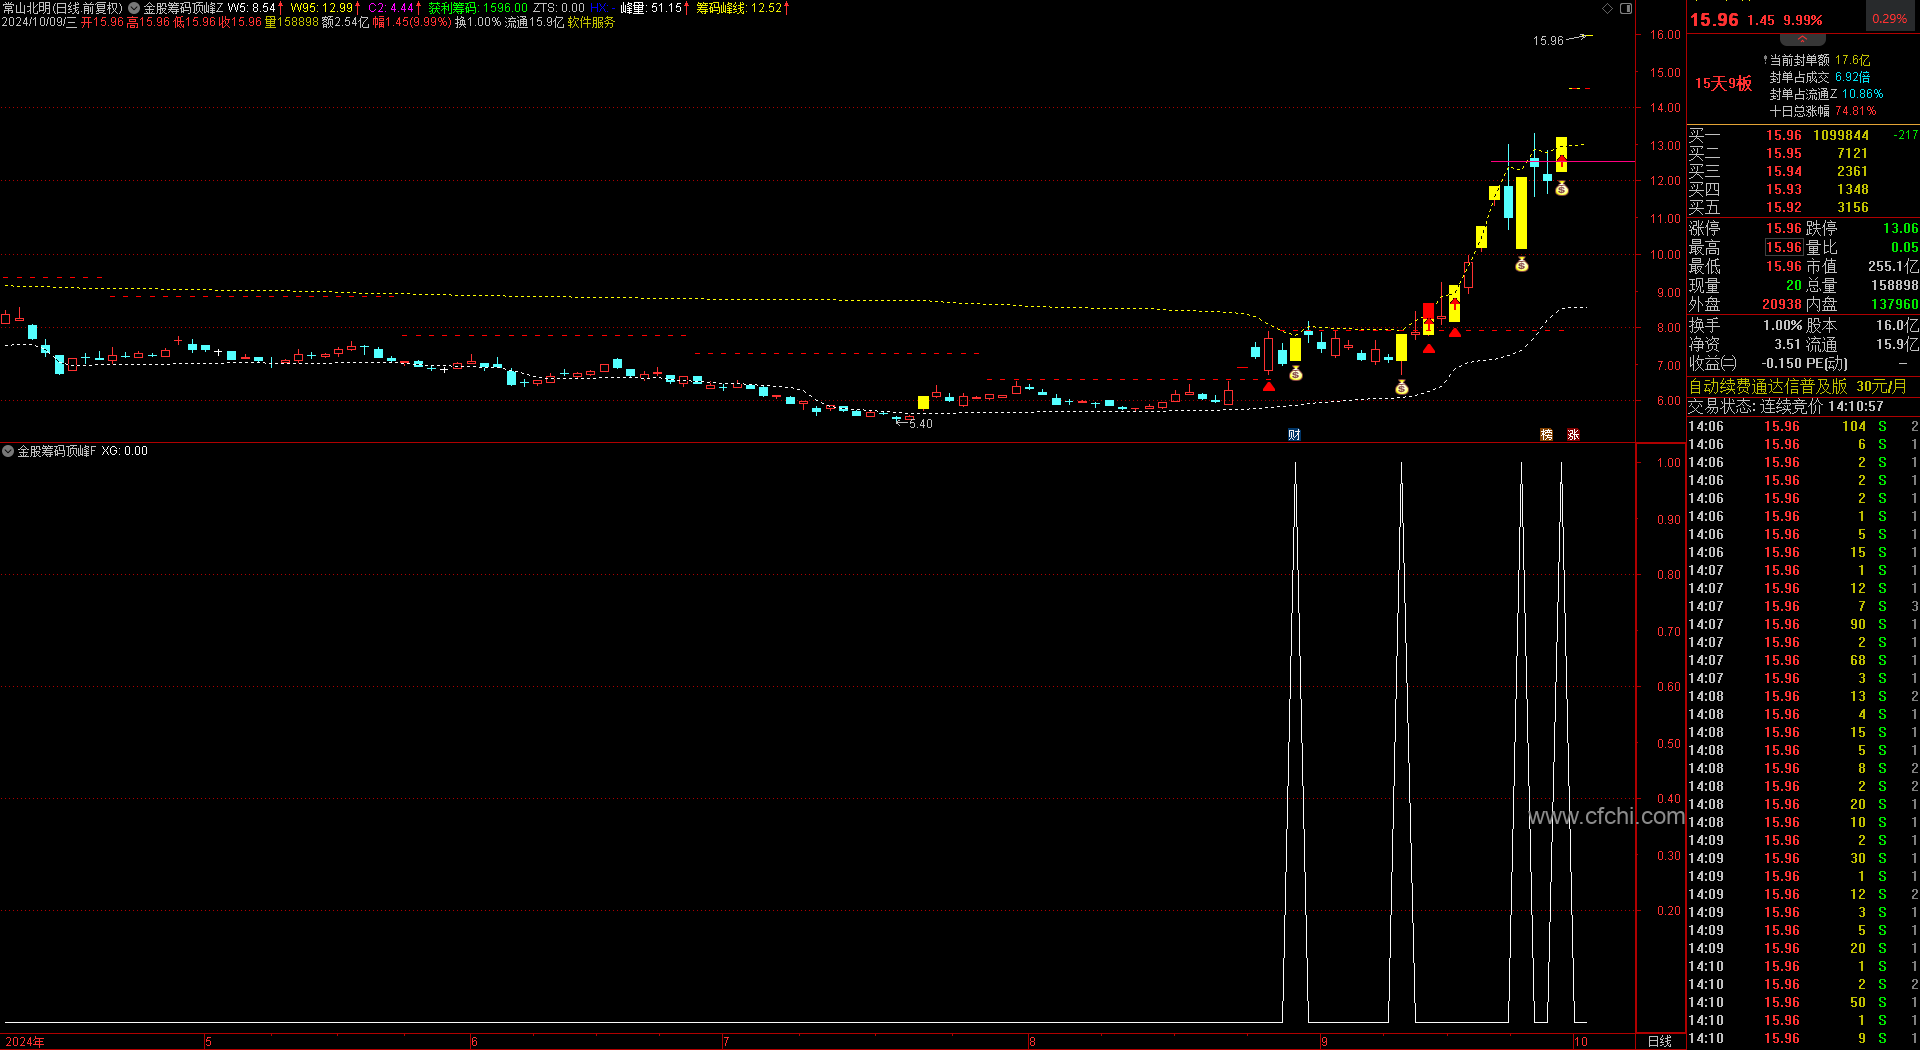Viewport: 1920px width, 1050px height.
Task: Select the 14:07 tick with volume 90
Action: pyautogui.click(x=1803, y=624)
